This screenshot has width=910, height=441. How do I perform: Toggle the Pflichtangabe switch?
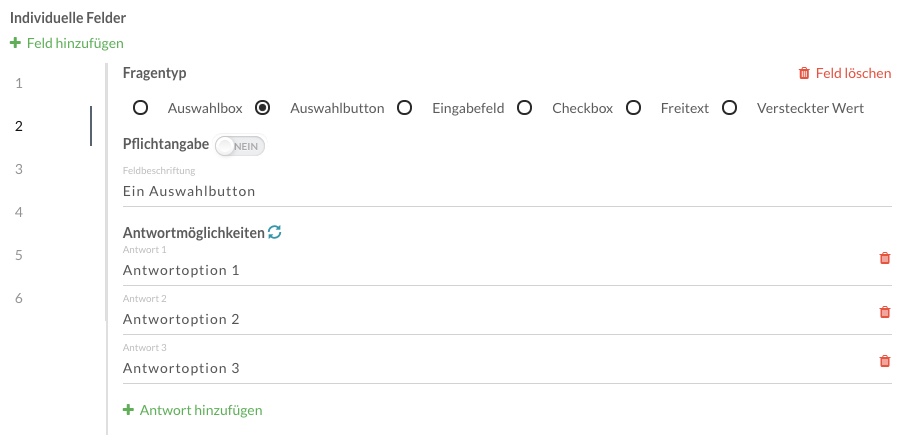point(240,146)
